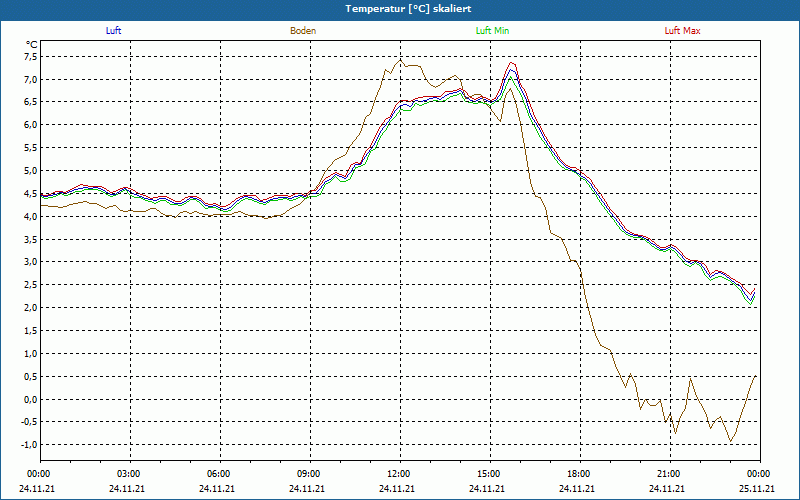Click the 5,5 y-axis value
The width and height of the screenshot is (800, 500).
click(x=31, y=148)
